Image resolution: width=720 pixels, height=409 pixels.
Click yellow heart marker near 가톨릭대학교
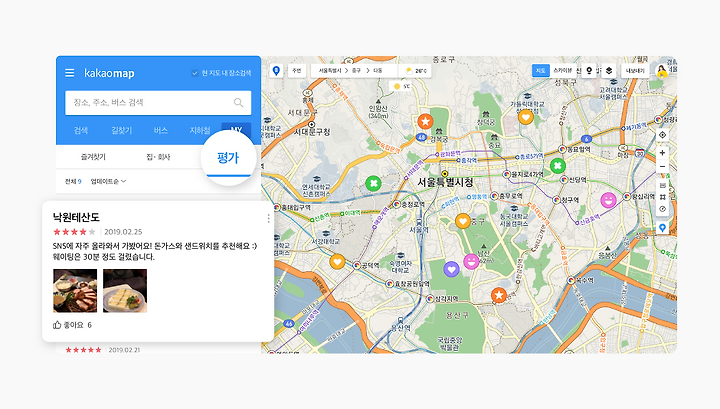point(526,117)
